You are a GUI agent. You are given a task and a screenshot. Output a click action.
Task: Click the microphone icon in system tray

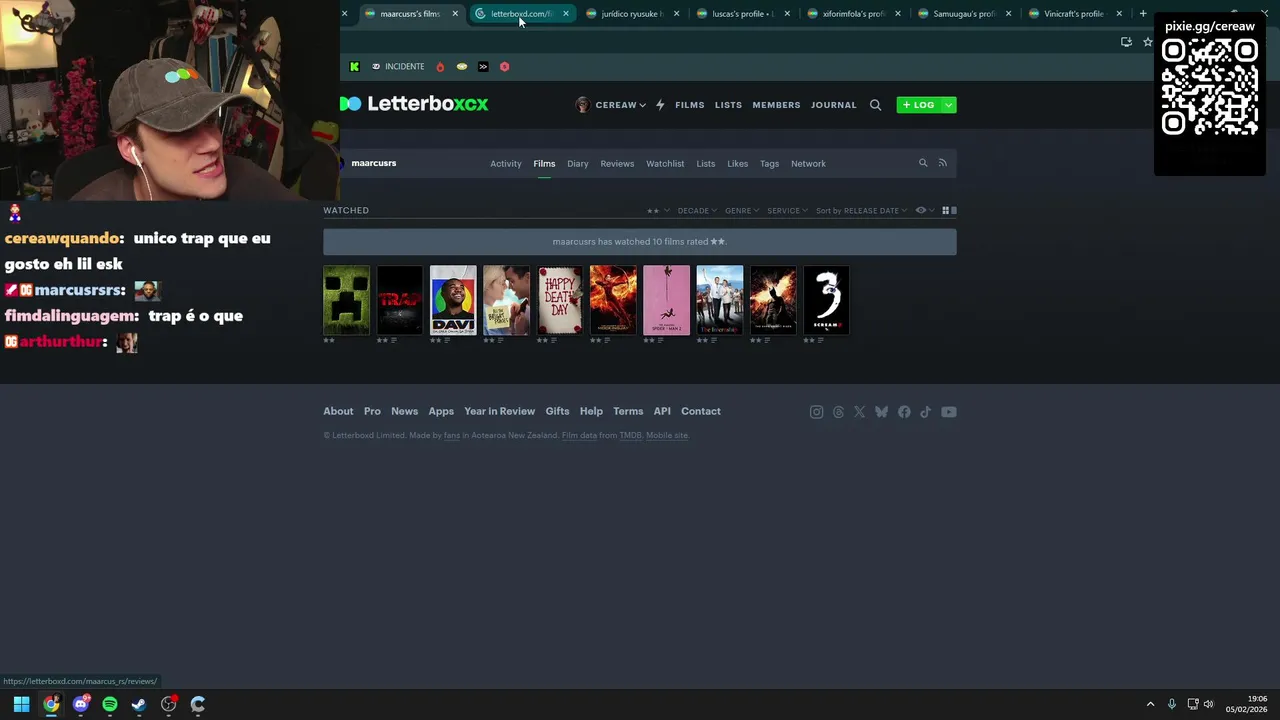pyautogui.click(x=1172, y=704)
